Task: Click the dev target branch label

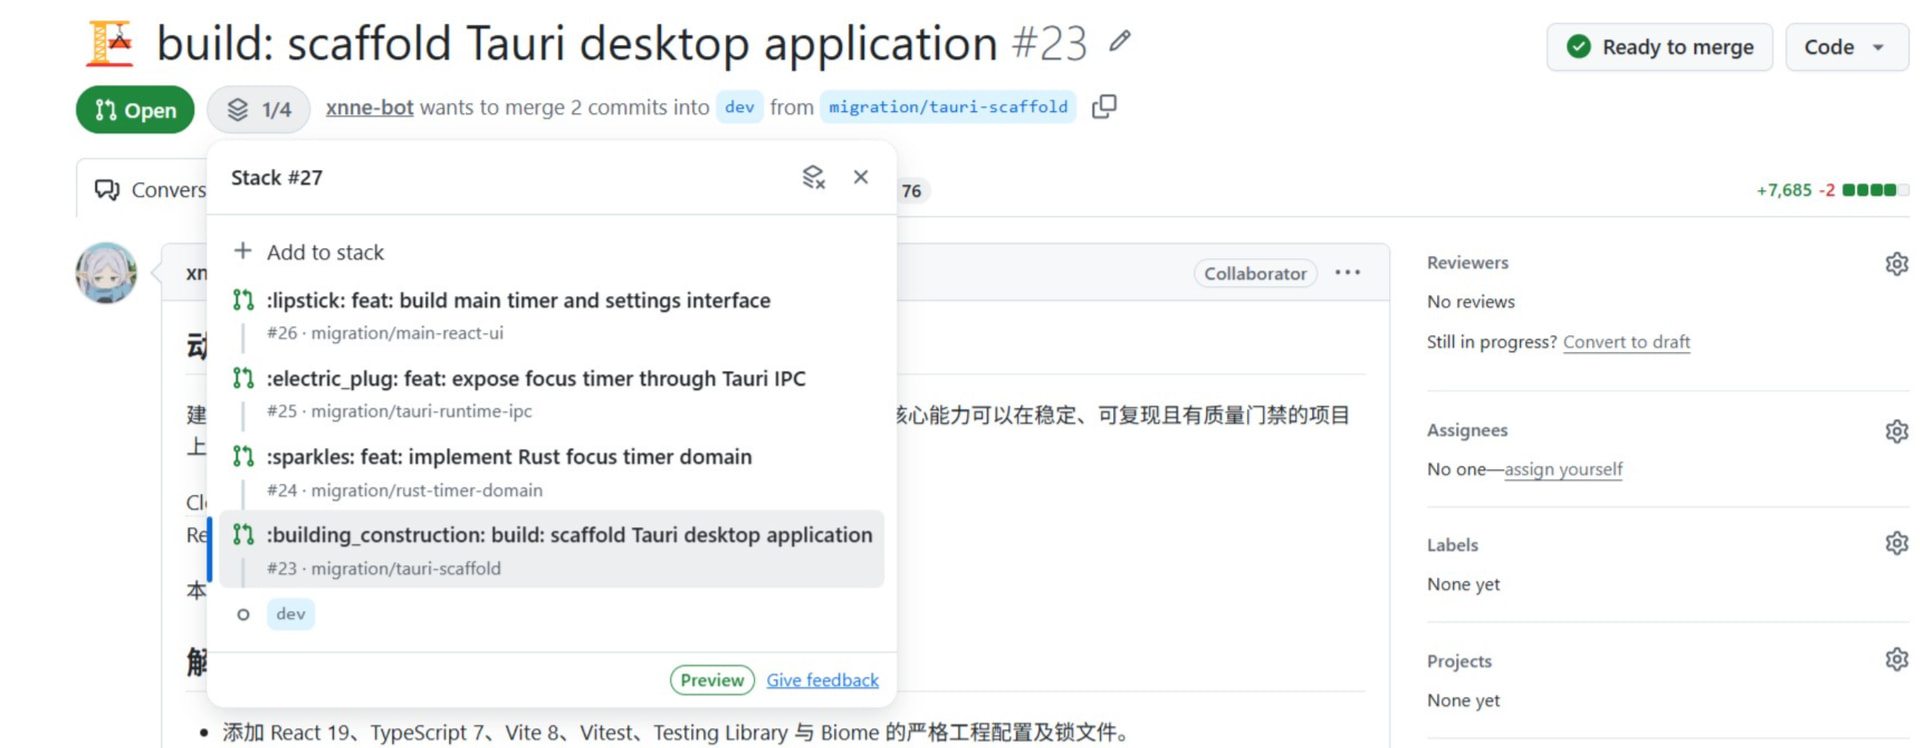Action: 740,107
